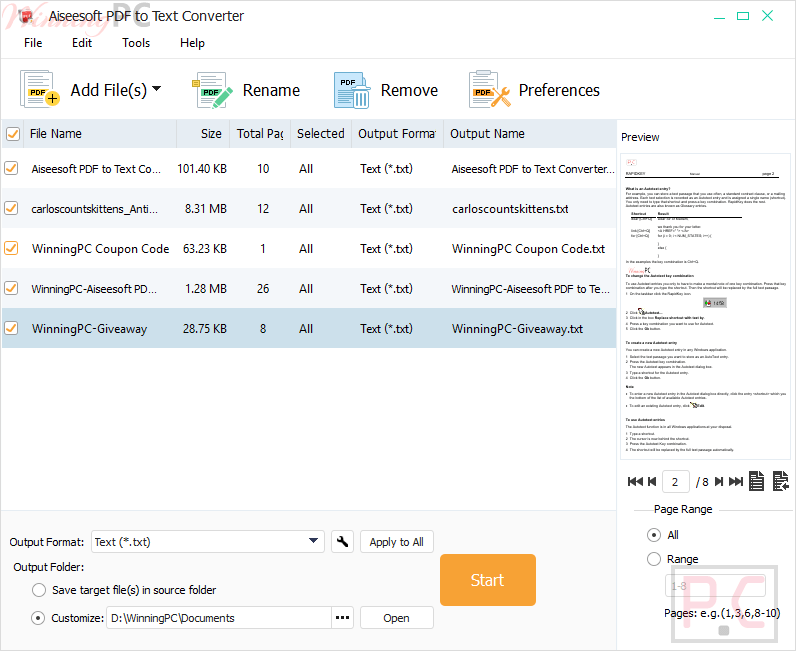Click the page range 1-8 input field
Image resolution: width=796 pixels, height=651 pixels.
click(x=715, y=585)
